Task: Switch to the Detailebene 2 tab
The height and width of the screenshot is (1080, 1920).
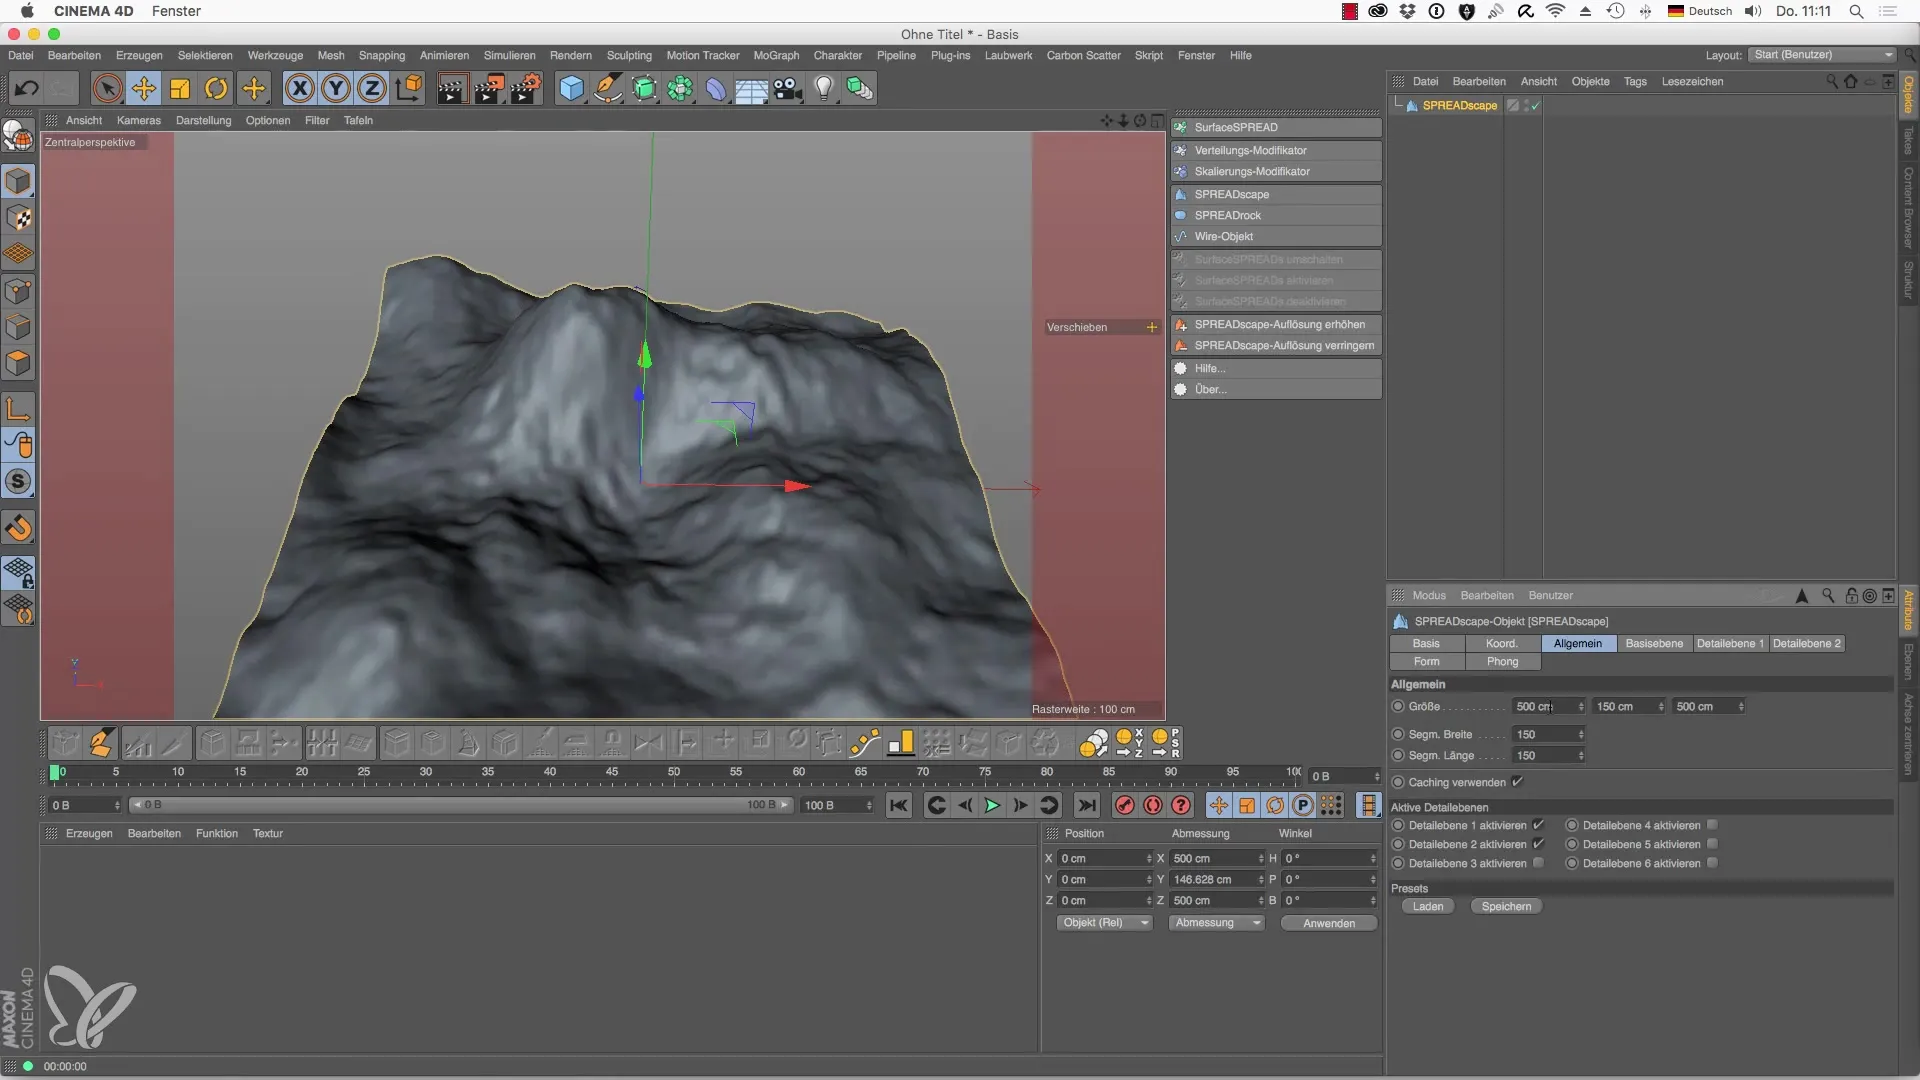Action: pyautogui.click(x=1806, y=643)
